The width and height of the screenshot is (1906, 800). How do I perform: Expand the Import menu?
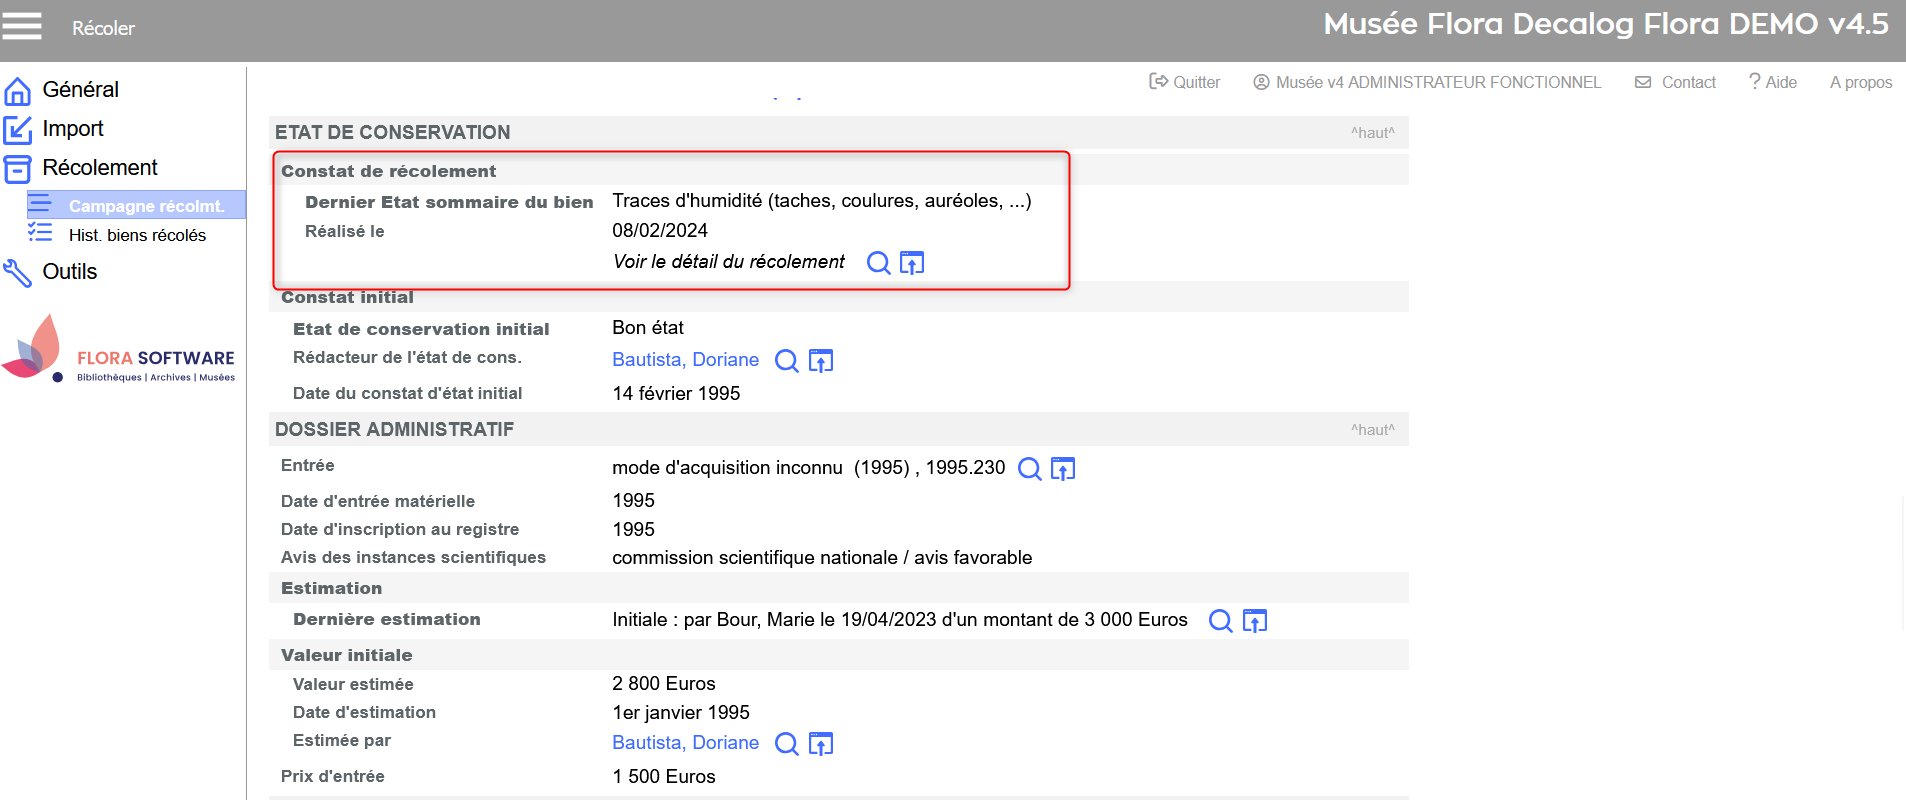pyautogui.click(x=72, y=129)
